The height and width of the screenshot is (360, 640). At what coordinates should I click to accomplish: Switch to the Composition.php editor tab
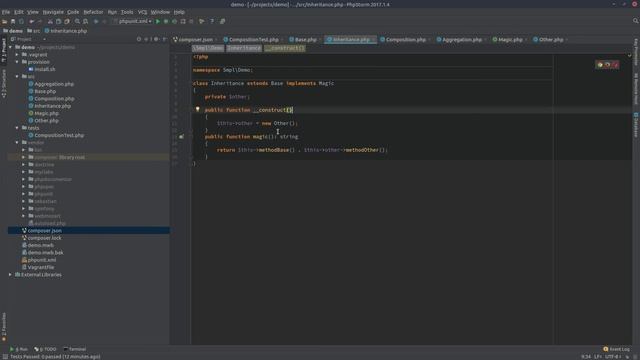coord(405,40)
